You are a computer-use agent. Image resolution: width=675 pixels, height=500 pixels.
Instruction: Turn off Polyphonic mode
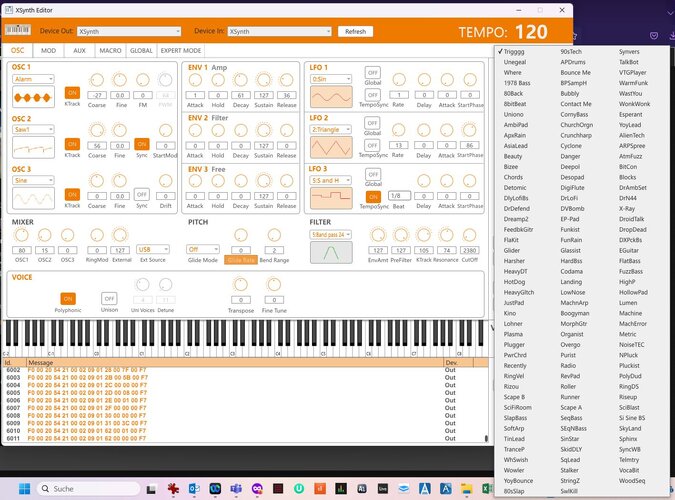[x=68, y=298]
